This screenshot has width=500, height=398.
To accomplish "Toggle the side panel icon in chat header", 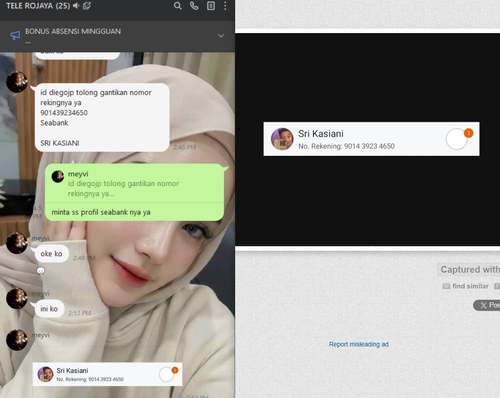I will [211, 6].
